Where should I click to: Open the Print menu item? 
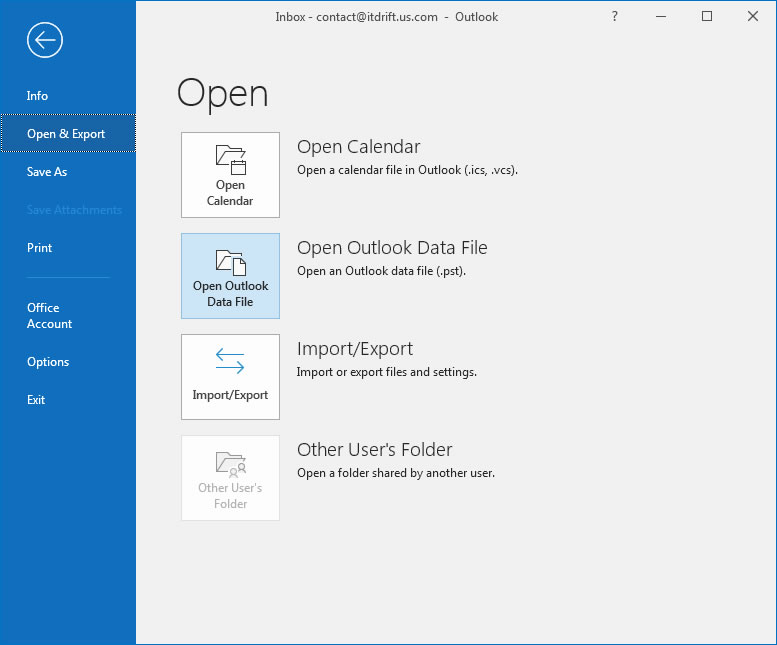(68, 247)
